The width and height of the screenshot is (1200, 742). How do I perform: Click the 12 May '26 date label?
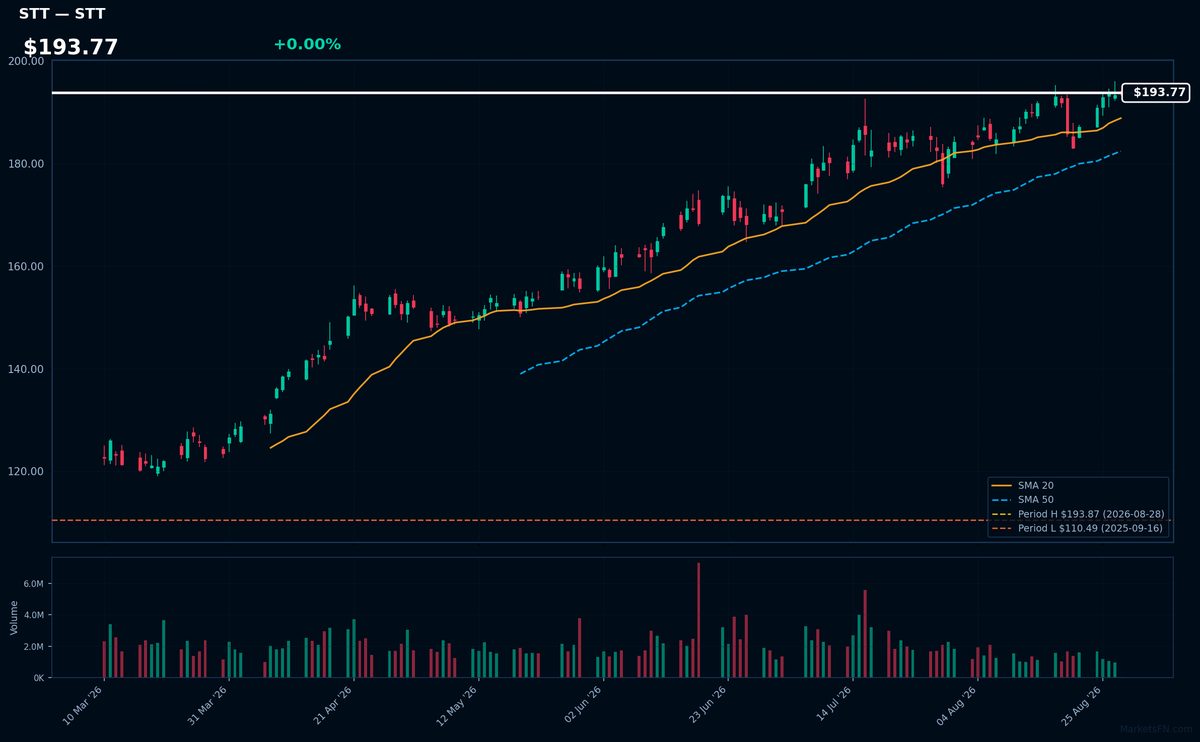click(x=458, y=706)
